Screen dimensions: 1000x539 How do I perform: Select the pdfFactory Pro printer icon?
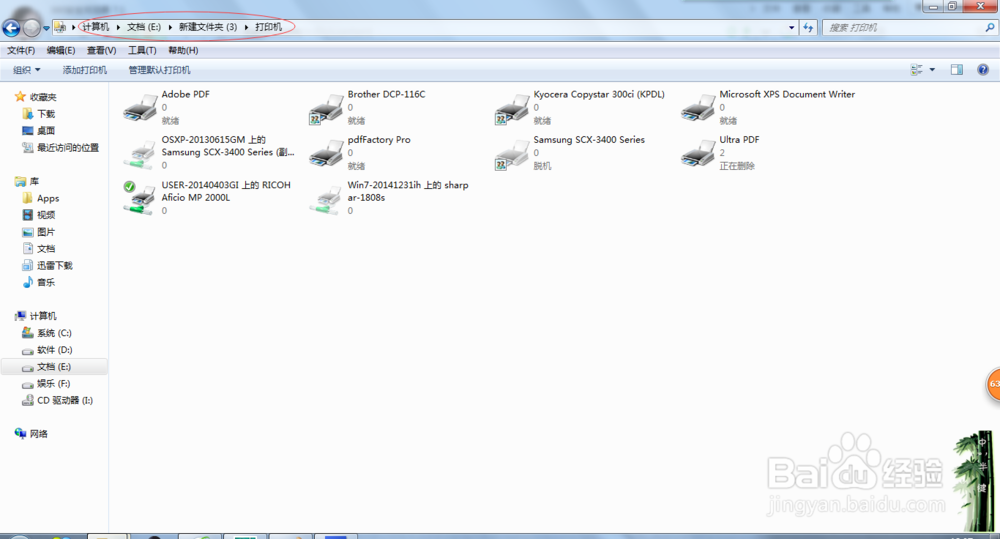click(x=327, y=153)
